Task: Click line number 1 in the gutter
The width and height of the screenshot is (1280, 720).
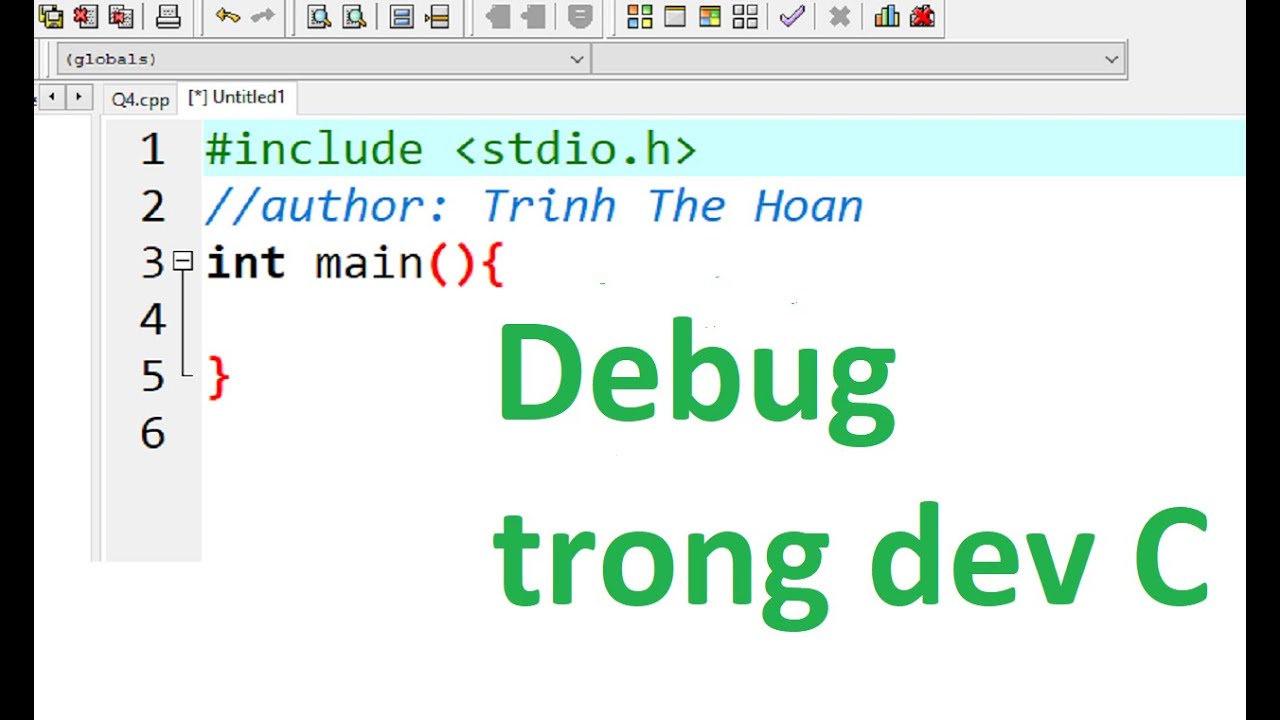Action: [x=152, y=149]
